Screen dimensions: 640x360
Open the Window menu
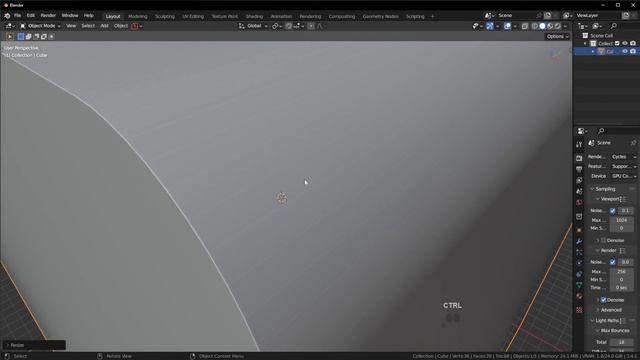[70, 16]
